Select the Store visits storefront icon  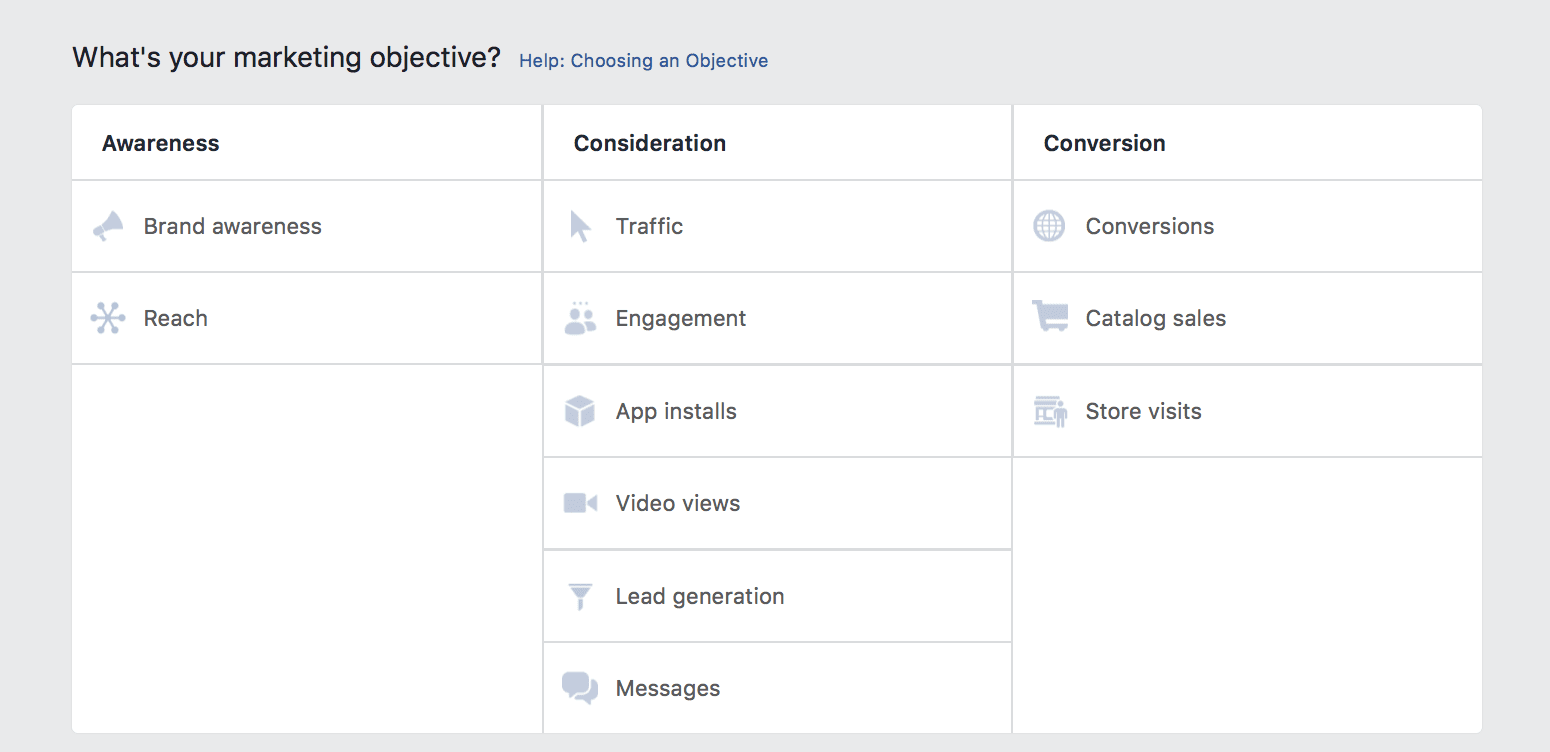[1049, 411]
